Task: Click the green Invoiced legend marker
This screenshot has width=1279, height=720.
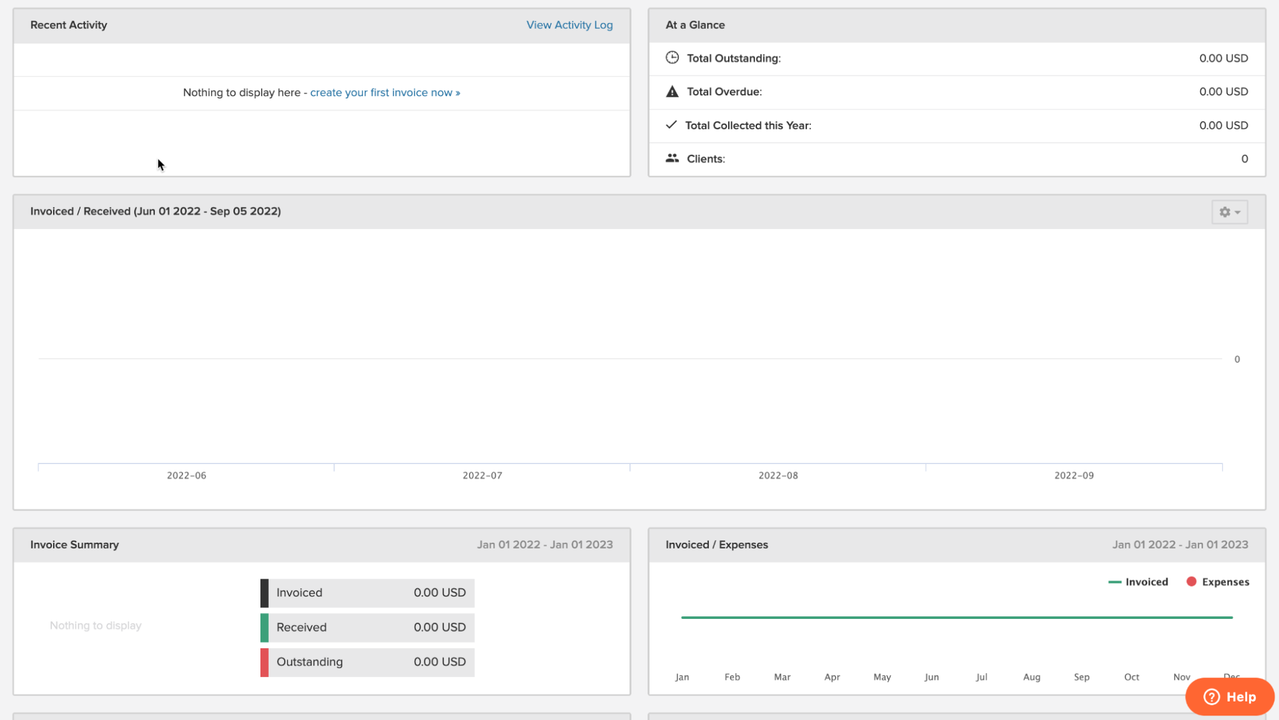Action: pos(1115,581)
